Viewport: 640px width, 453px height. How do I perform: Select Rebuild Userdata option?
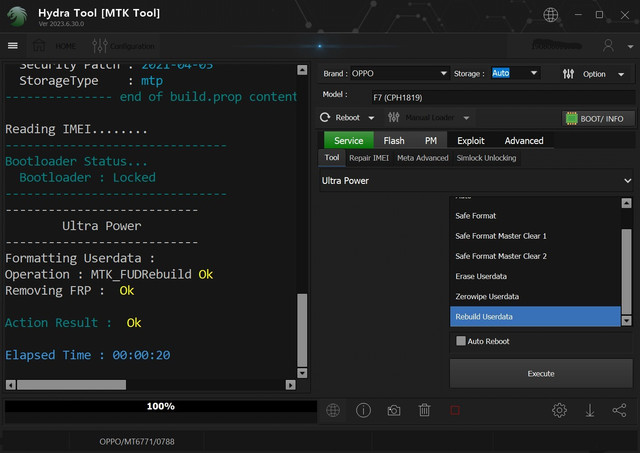535,317
